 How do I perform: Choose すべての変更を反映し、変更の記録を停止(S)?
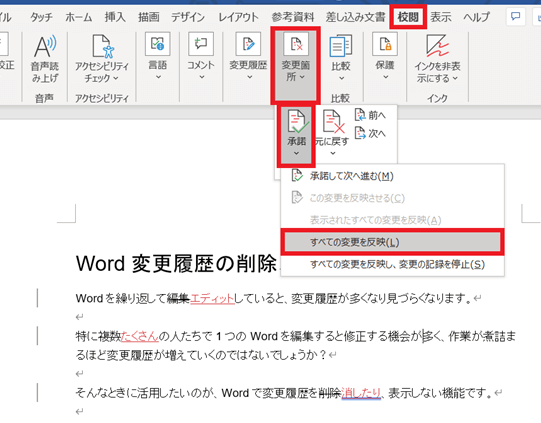[x=393, y=264]
